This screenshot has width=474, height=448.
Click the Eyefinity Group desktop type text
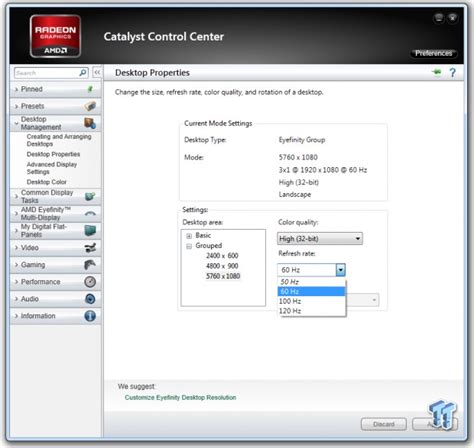coord(302,140)
